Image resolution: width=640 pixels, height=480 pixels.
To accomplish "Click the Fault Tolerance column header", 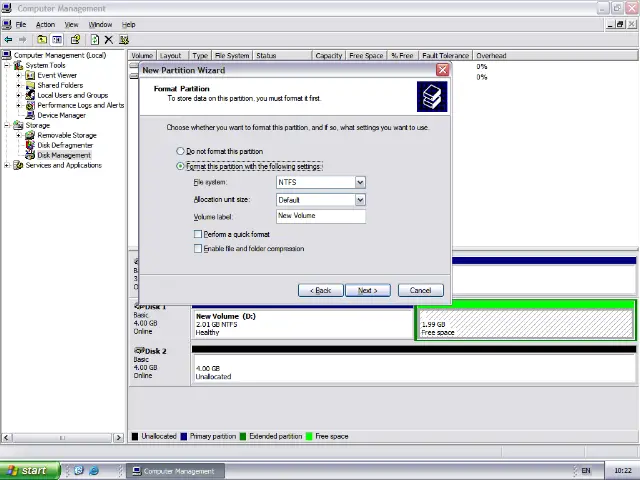I will [x=445, y=56].
